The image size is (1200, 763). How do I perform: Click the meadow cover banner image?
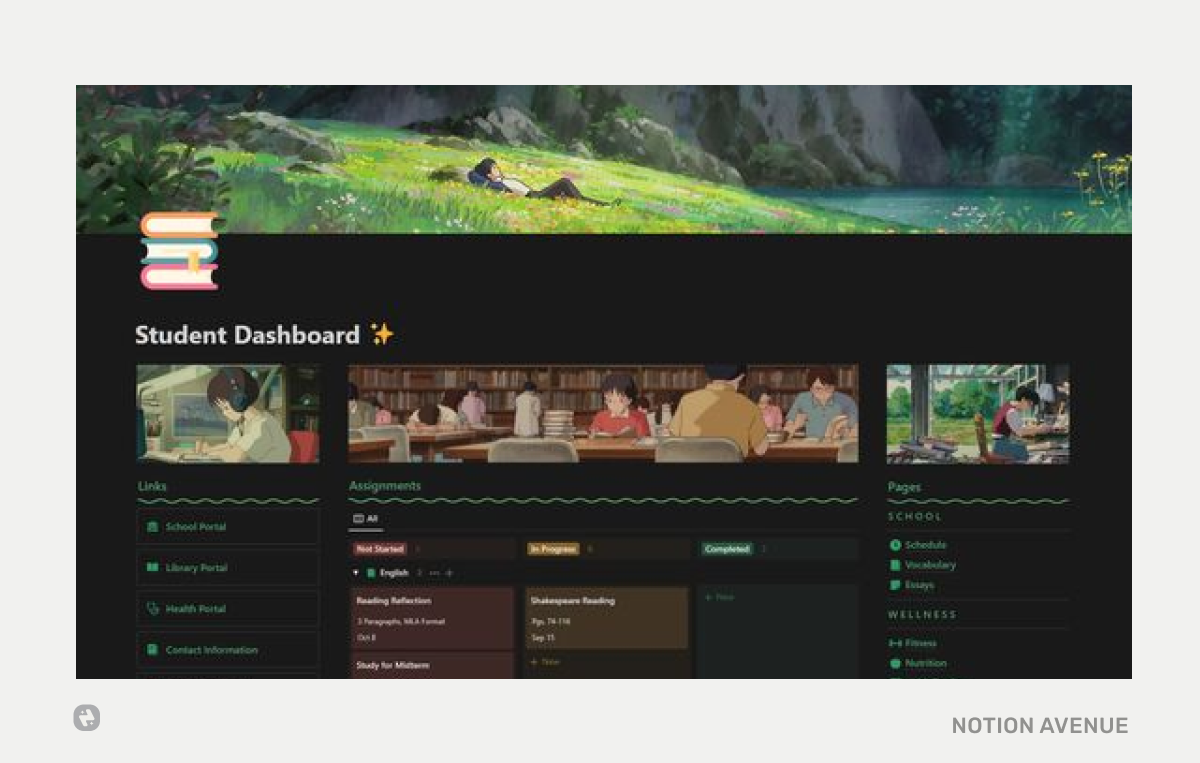point(604,160)
